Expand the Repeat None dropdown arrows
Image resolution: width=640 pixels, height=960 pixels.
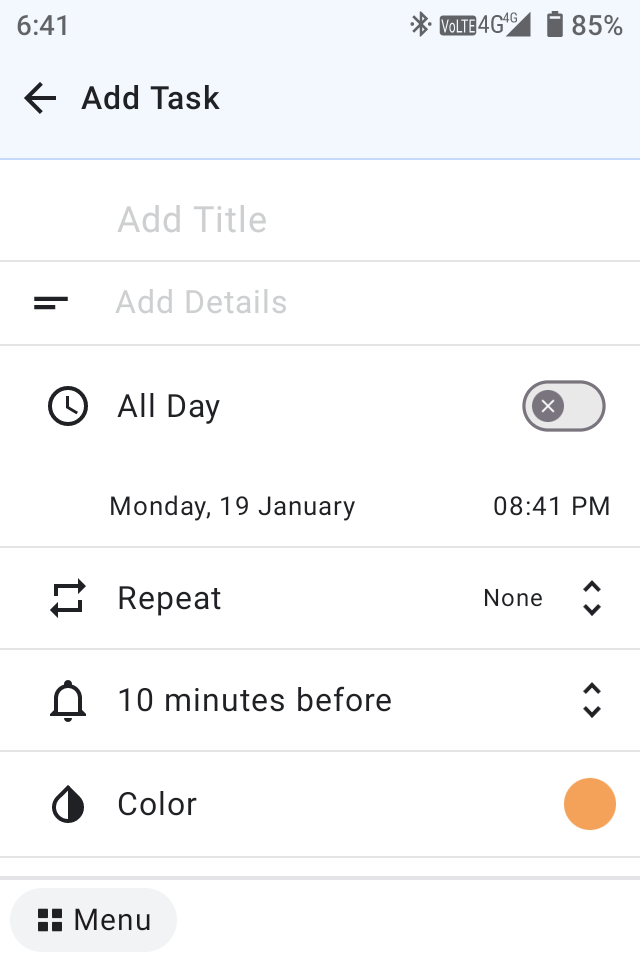point(591,598)
